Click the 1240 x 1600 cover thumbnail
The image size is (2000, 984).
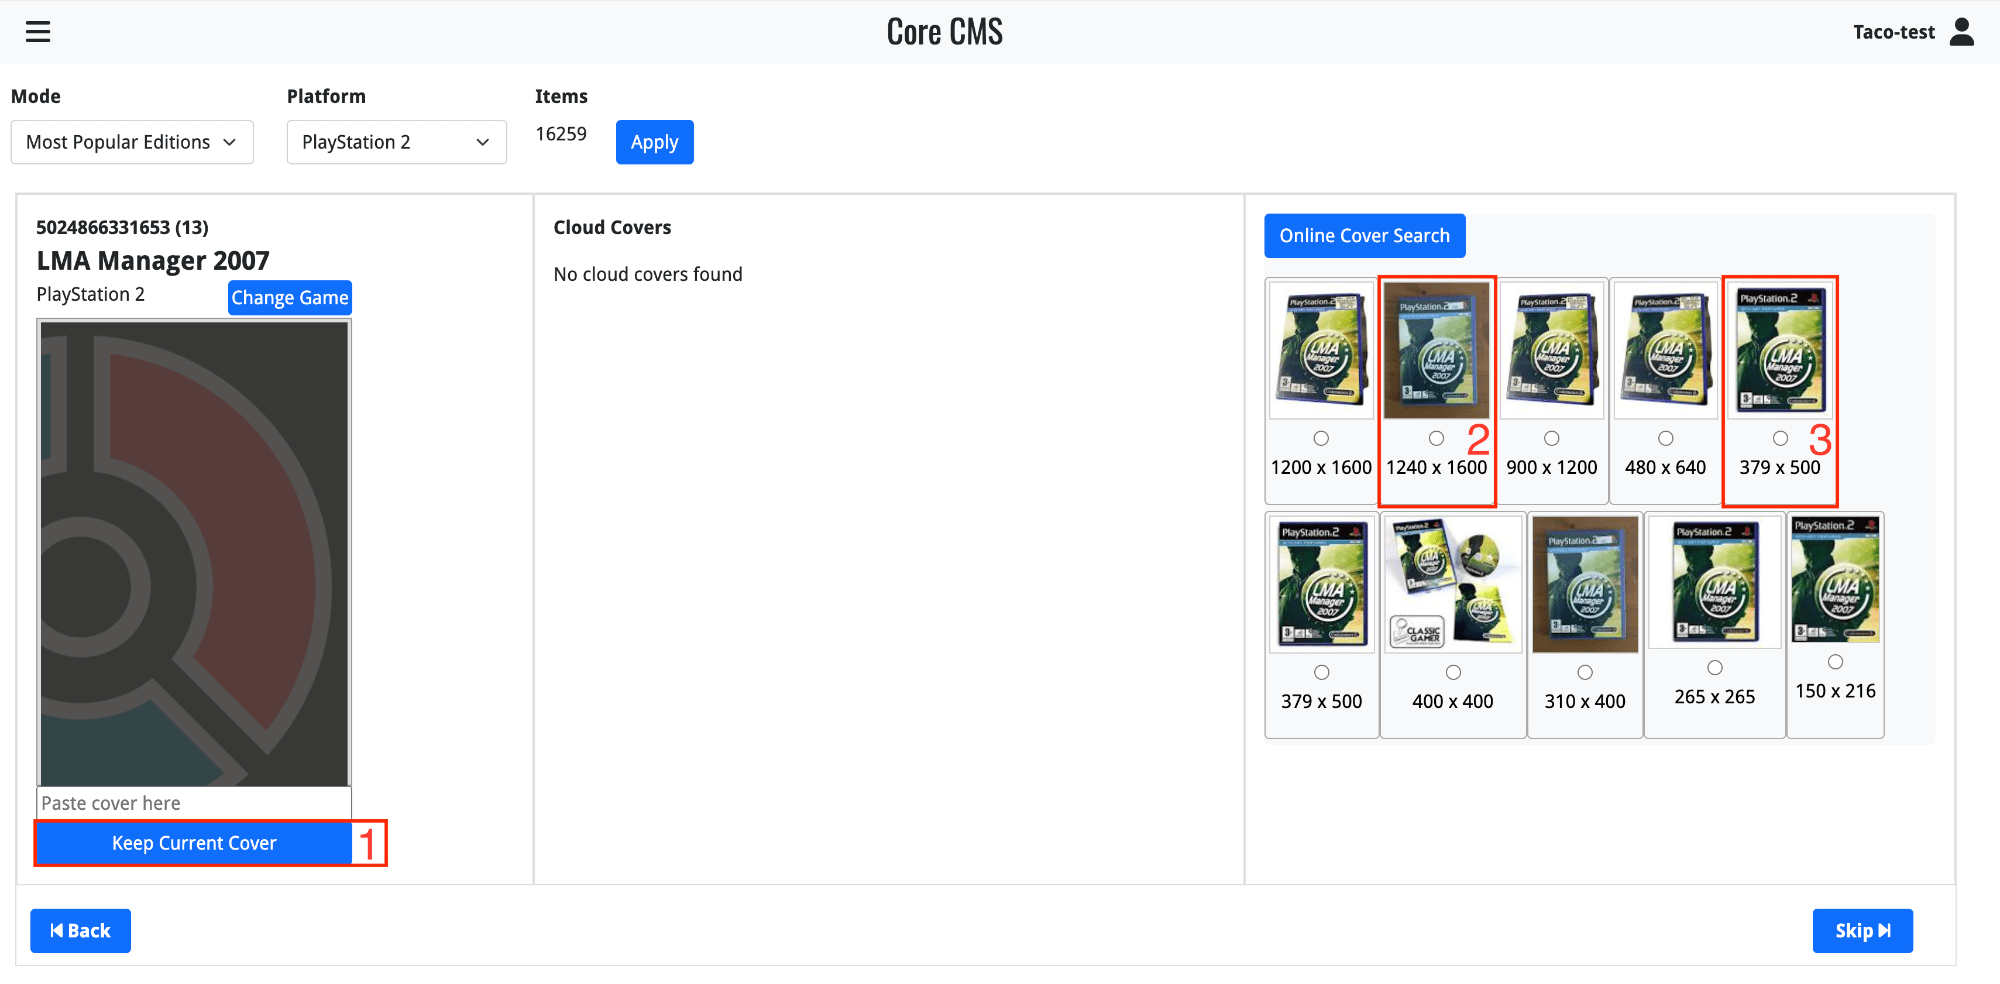click(1436, 349)
